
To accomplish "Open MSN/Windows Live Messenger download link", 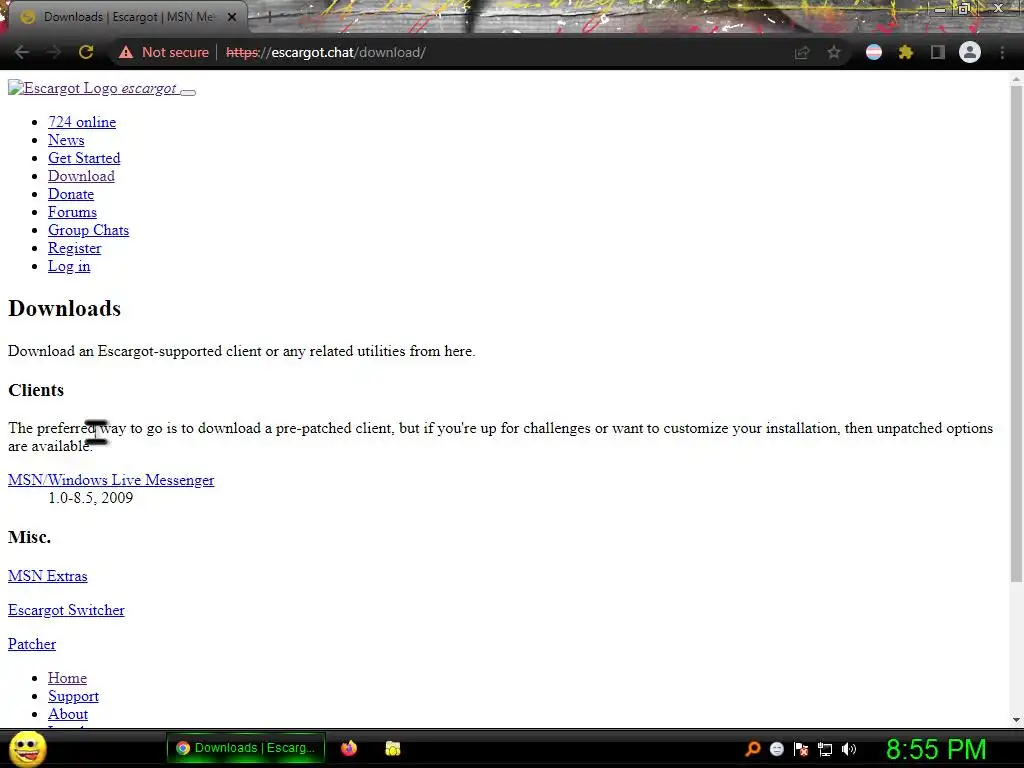I will click(x=111, y=480).
